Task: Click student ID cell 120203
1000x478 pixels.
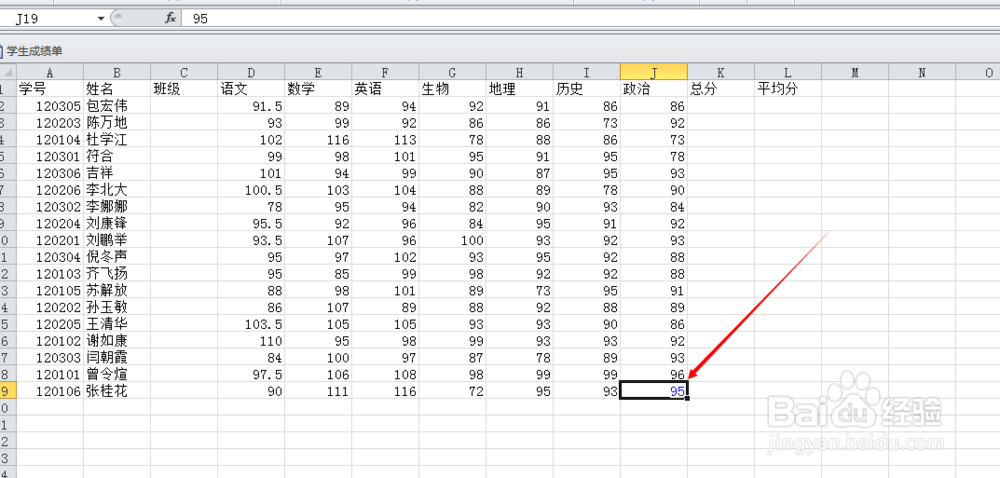Action: [x=50, y=122]
